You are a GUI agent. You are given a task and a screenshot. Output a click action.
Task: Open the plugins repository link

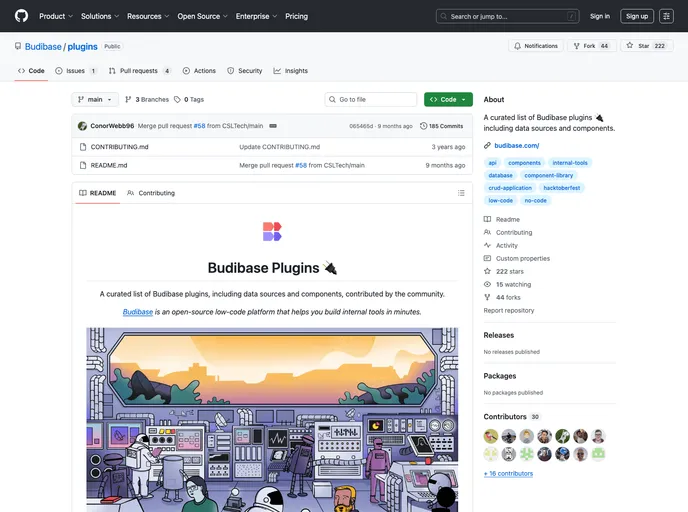[82, 47]
